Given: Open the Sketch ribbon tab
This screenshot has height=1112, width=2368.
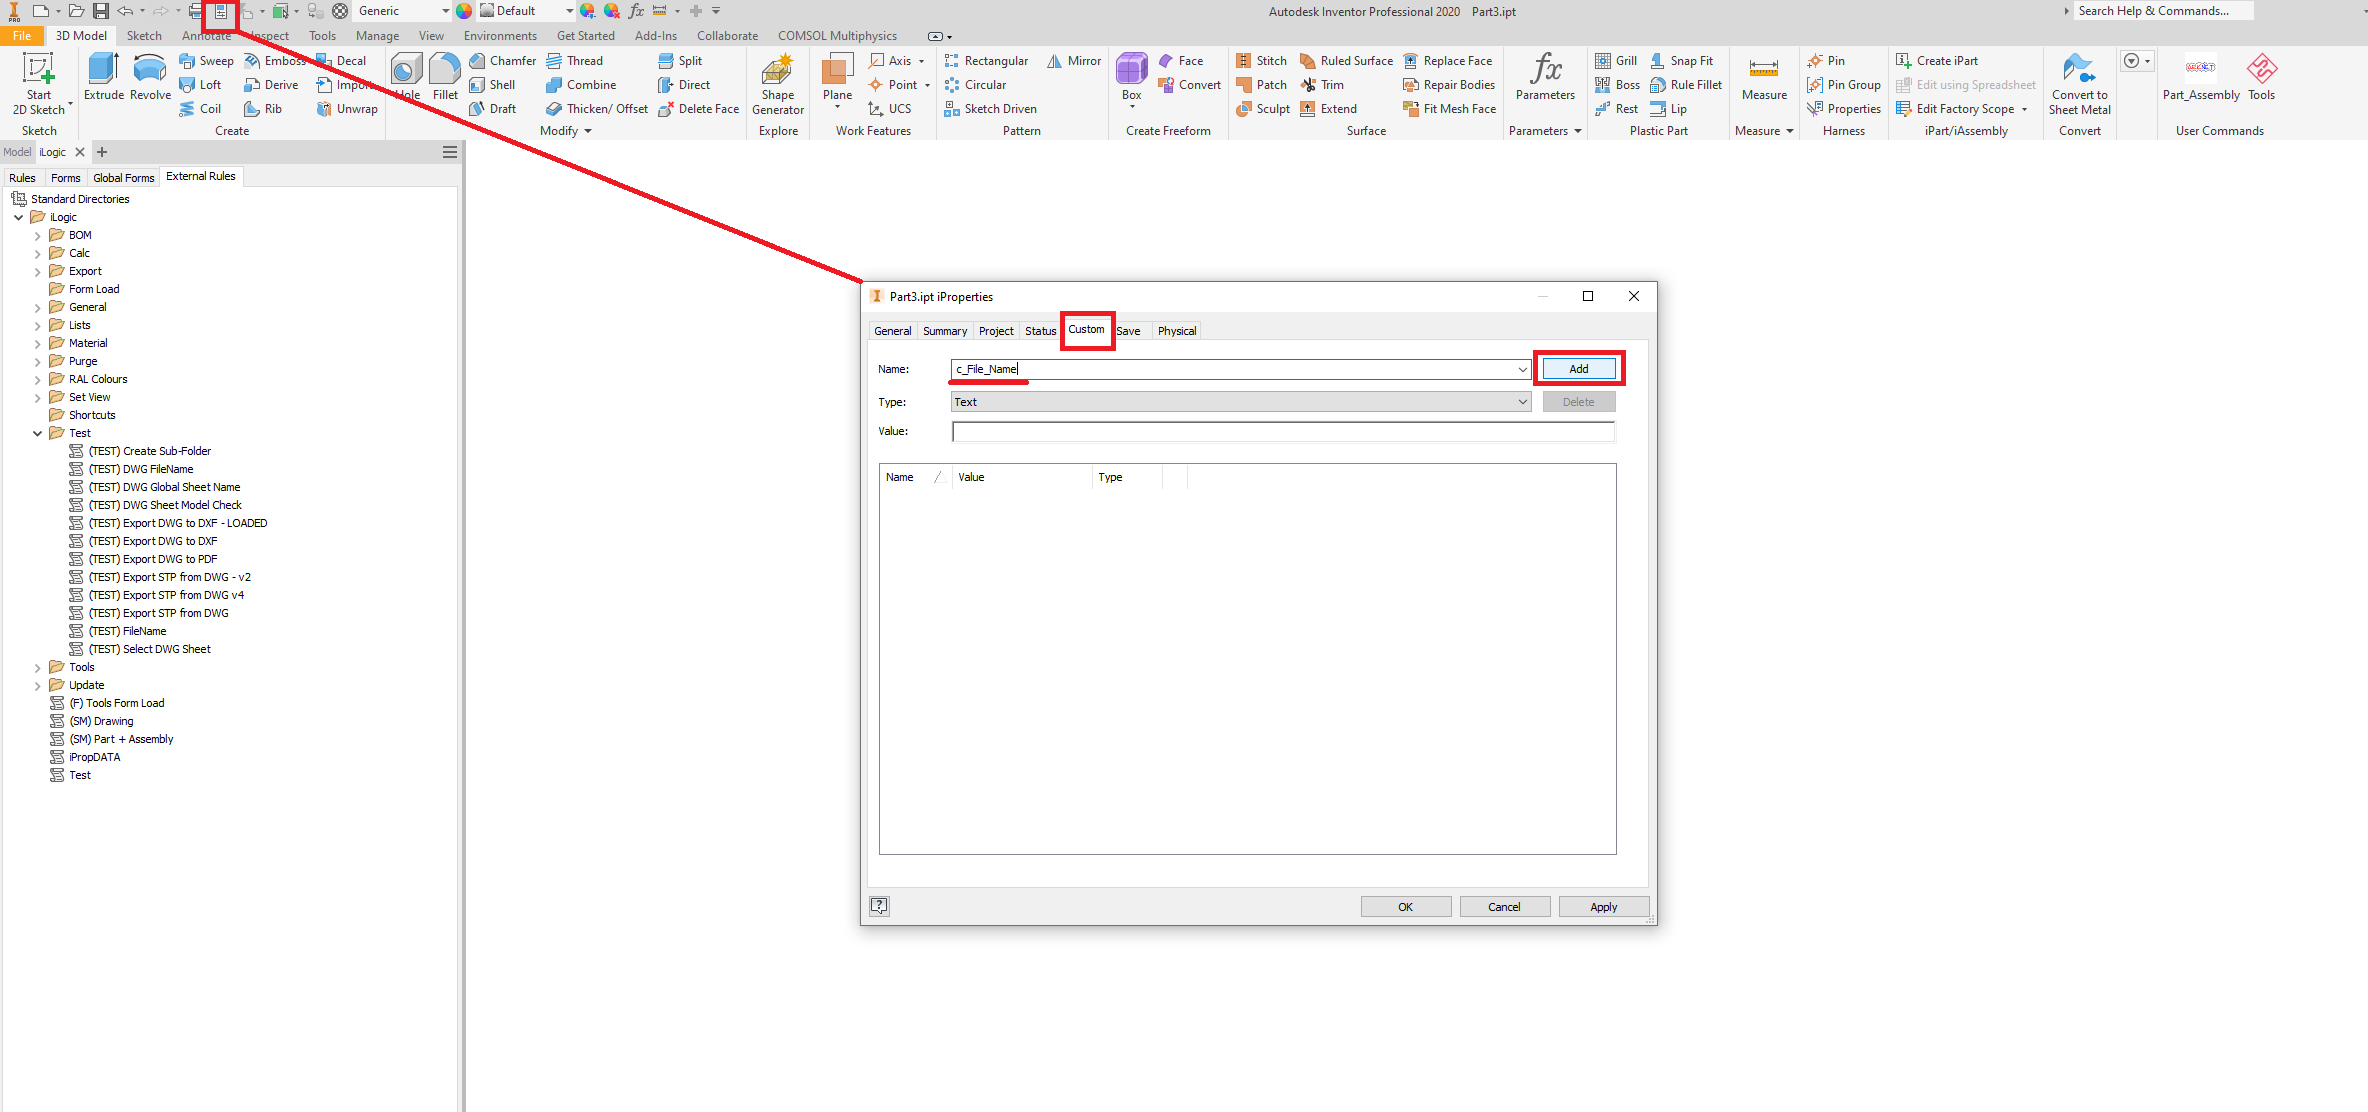Looking at the screenshot, I should pyautogui.click(x=144, y=36).
